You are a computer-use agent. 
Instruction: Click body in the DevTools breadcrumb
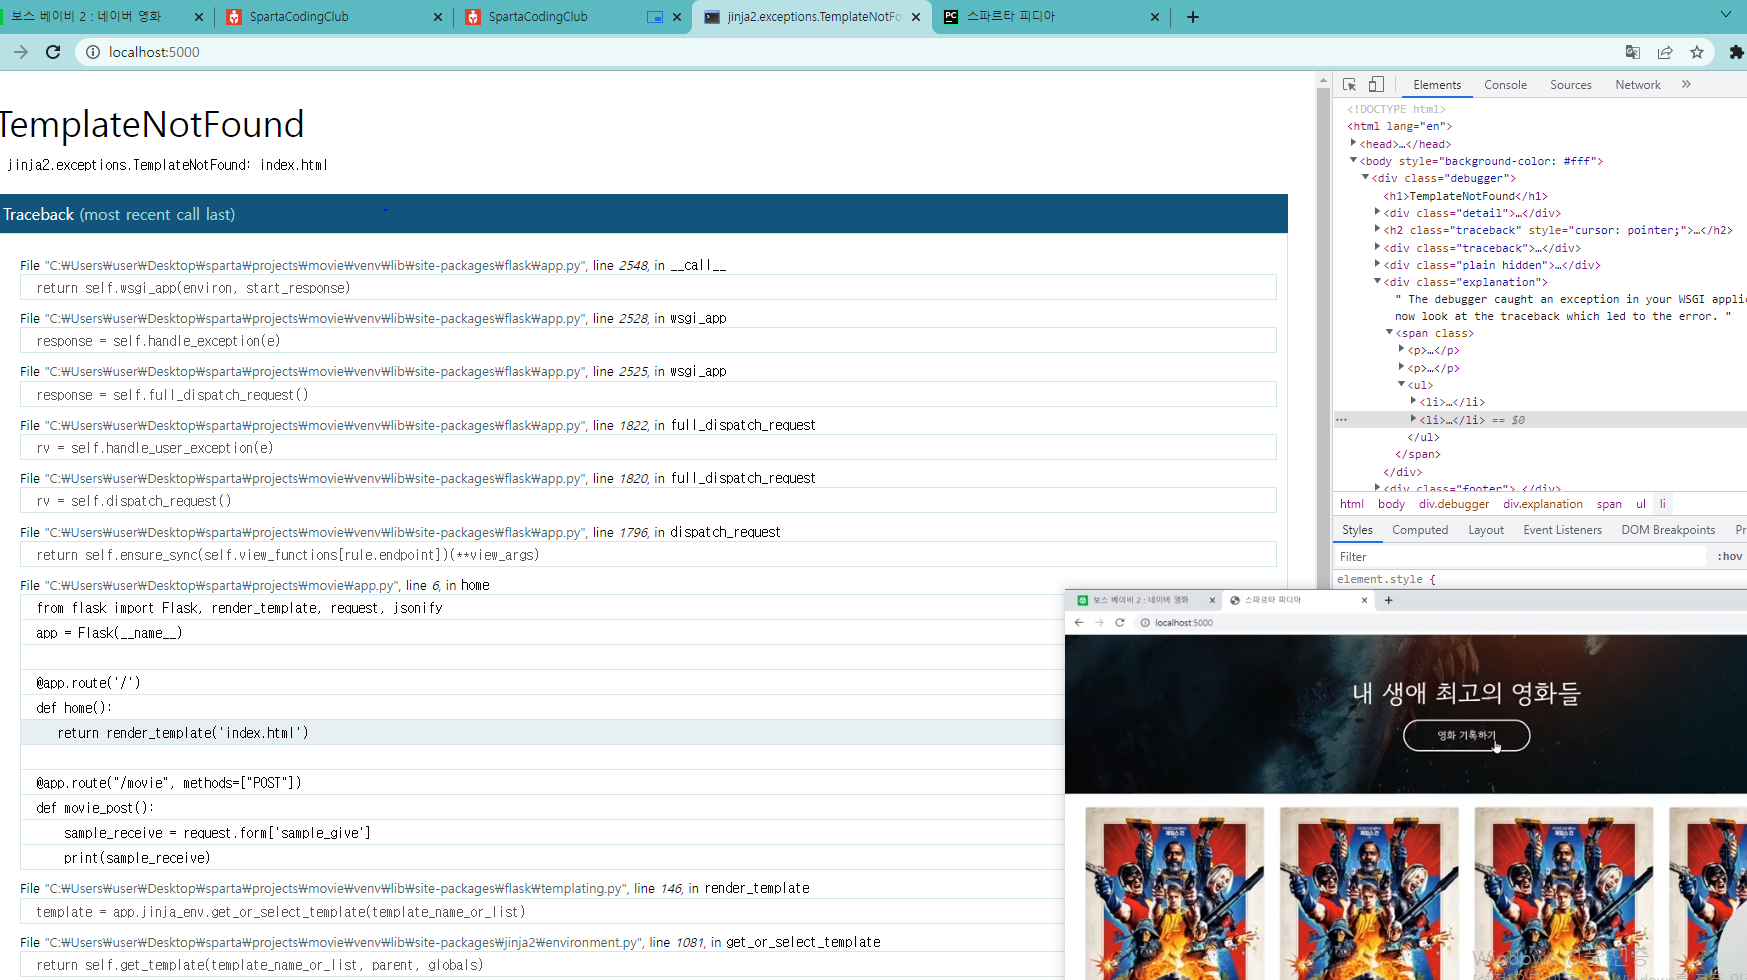(x=1391, y=504)
